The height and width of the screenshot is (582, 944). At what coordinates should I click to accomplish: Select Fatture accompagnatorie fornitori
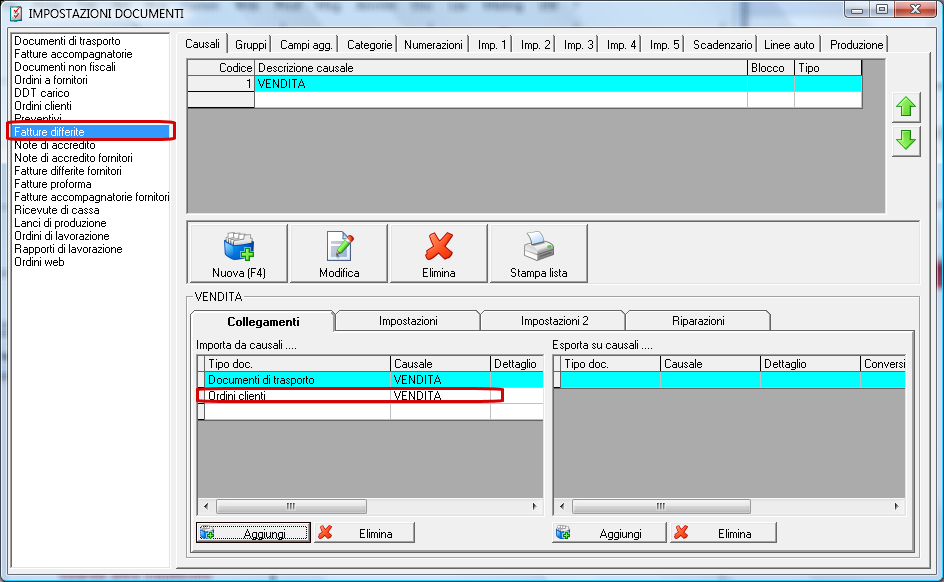(x=92, y=197)
